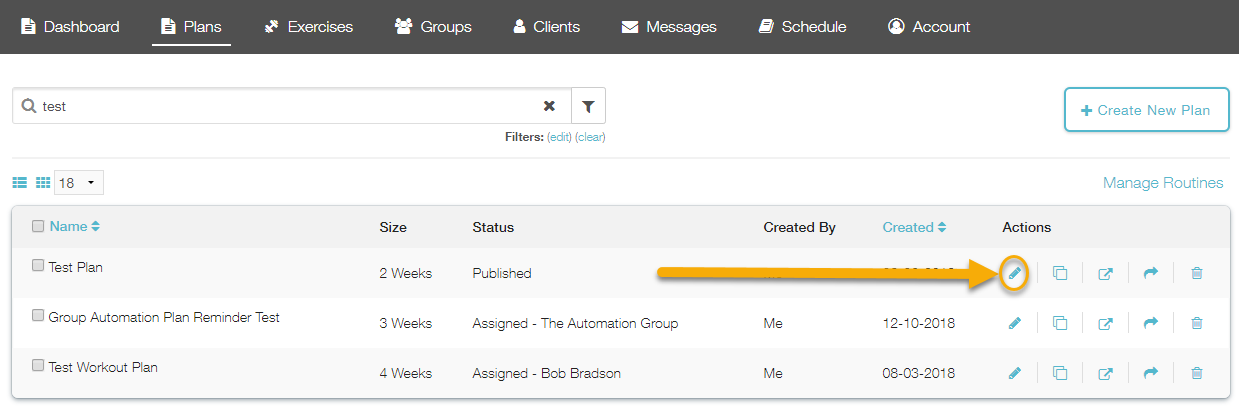Go to the Exercises tab
This screenshot has height=412, width=1239.
[308, 27]
